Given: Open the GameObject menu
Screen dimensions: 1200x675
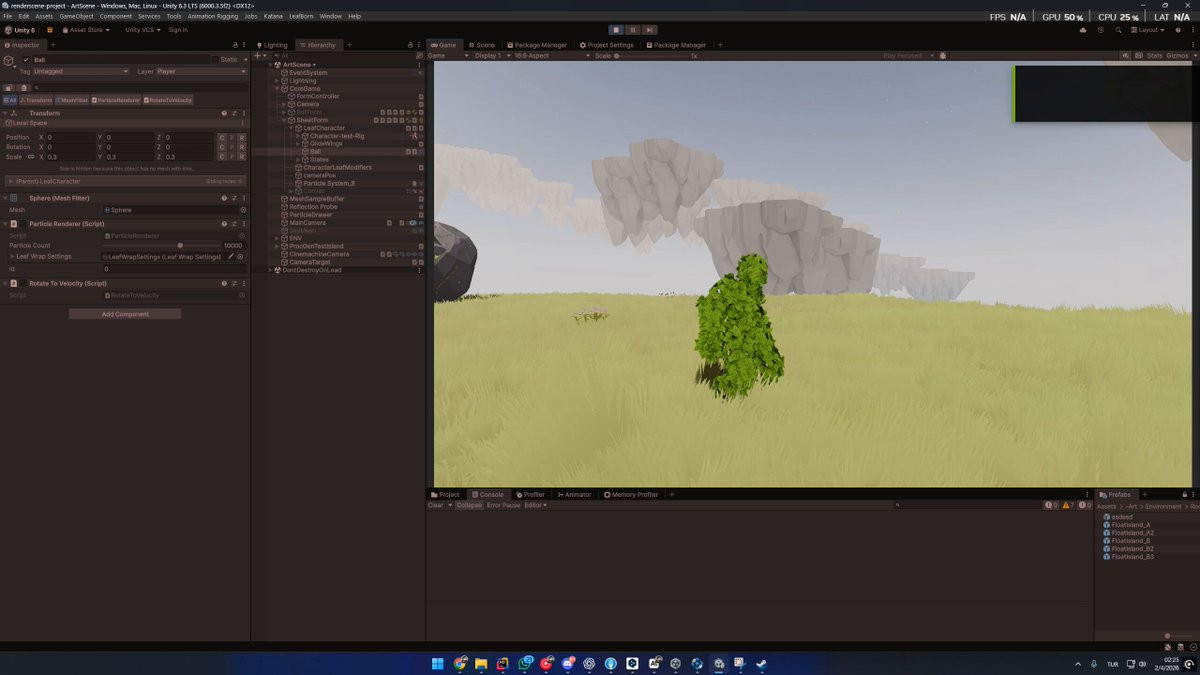Looking at the screenshot, I should [76, 16].
